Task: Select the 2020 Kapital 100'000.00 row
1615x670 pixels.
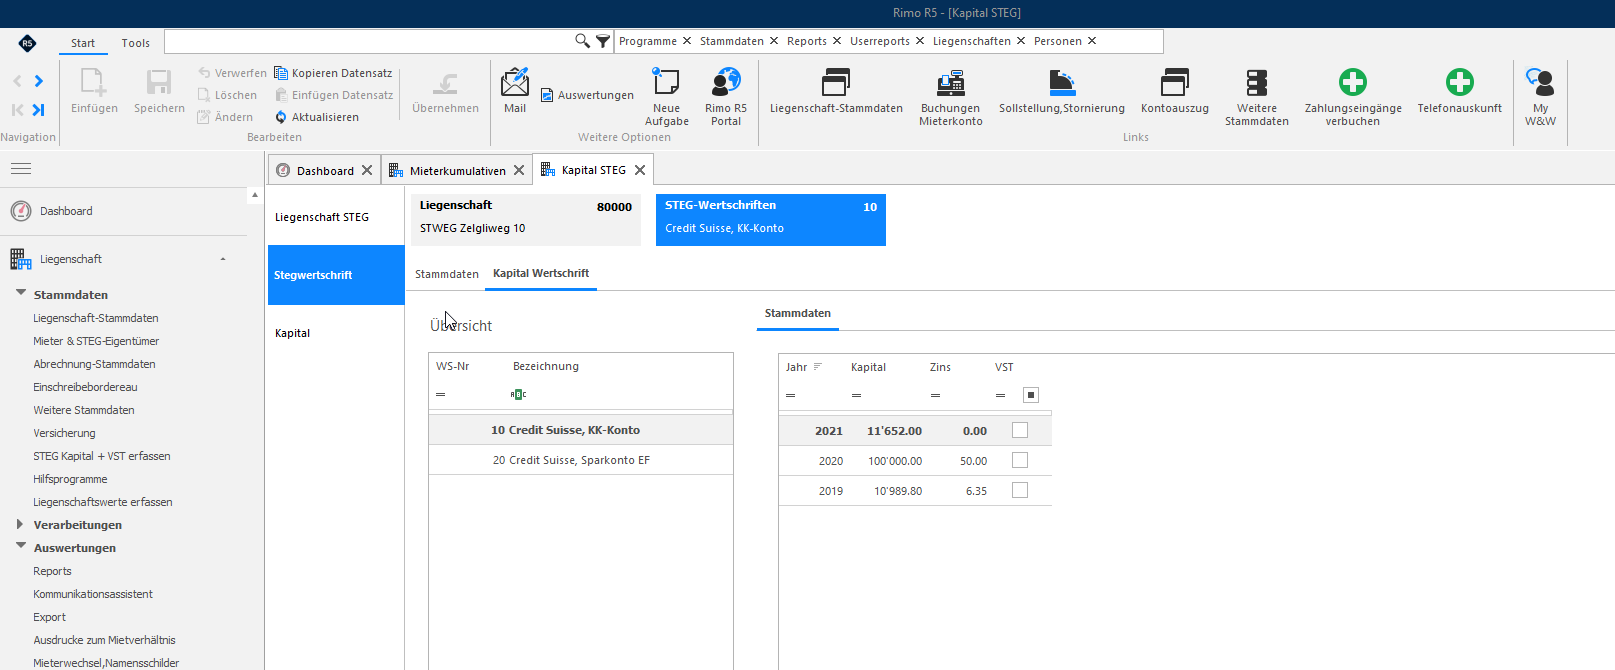Action: pyautogui.click(x=915, y=461)
